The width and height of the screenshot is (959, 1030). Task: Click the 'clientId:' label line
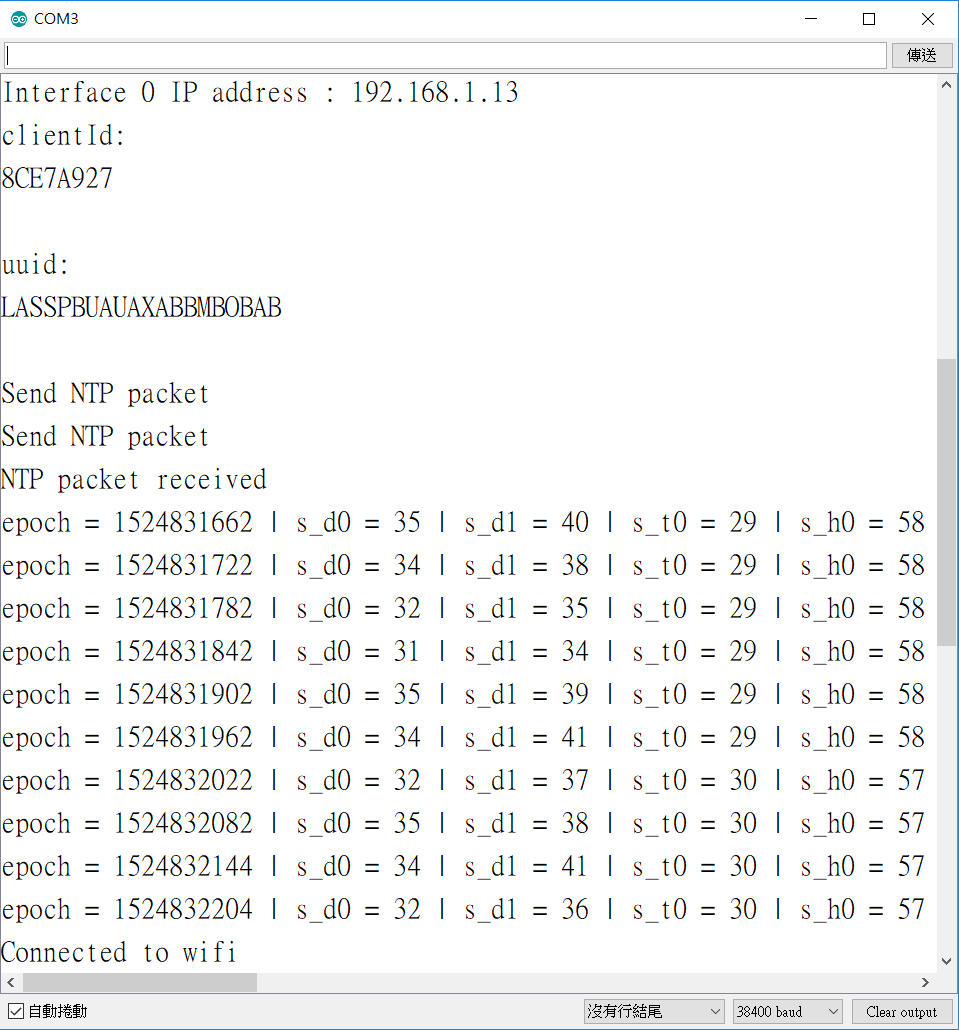pyautogui.click(x=63, y=136)
